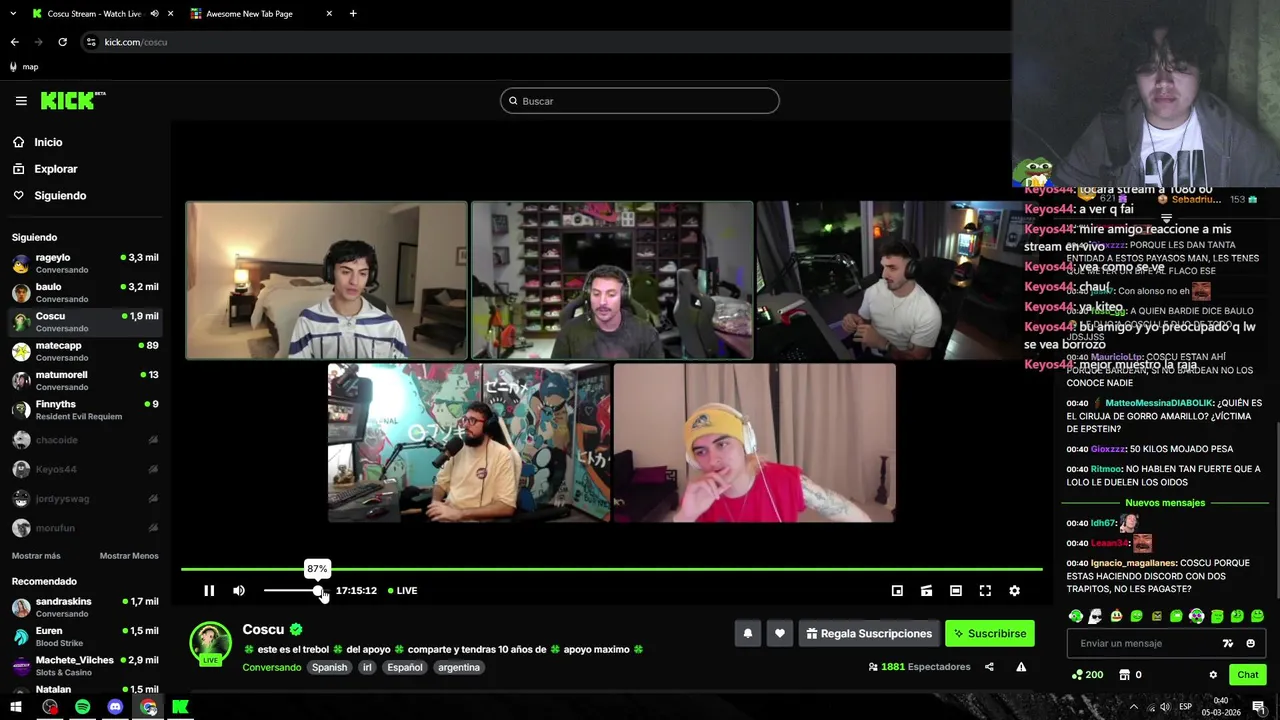Send message with Chat button
1280x720 pixels.
1247,675
